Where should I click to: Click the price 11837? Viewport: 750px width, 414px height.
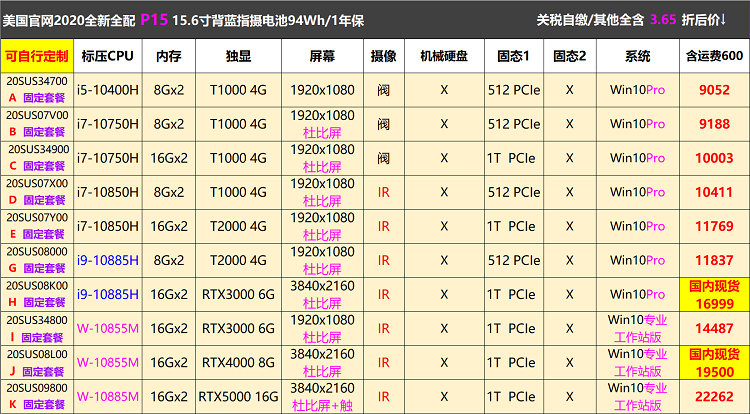tap(715, 260)
